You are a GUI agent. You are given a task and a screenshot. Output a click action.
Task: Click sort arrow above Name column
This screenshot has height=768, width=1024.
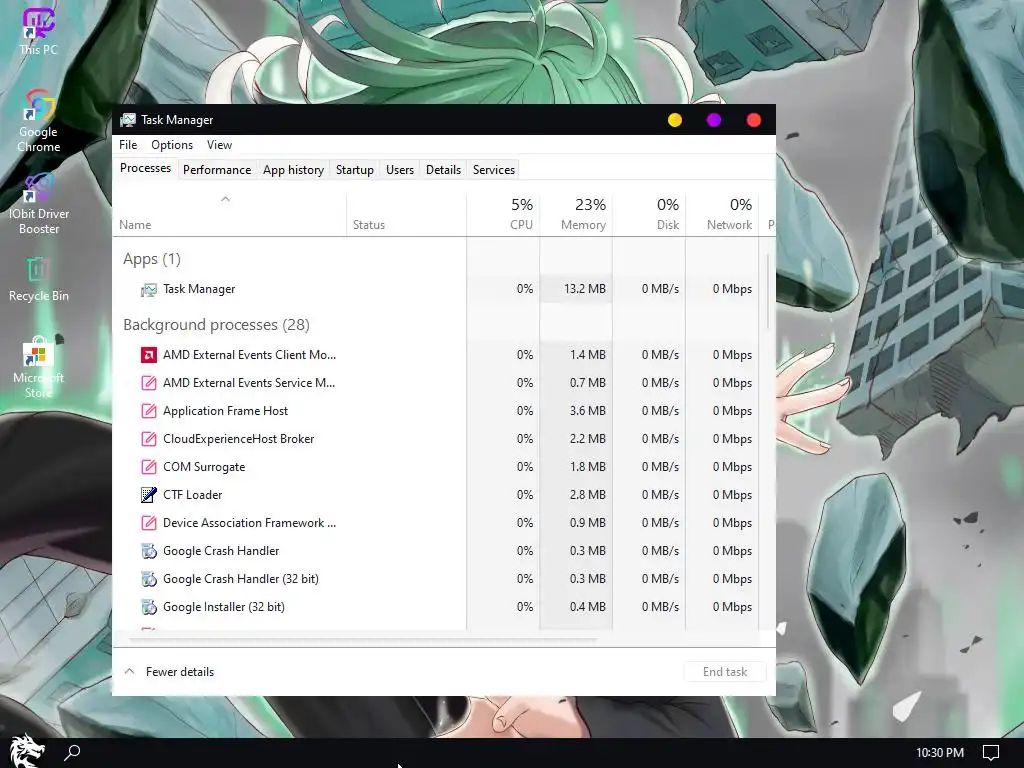pyautogui.click(x=225, y=199)
